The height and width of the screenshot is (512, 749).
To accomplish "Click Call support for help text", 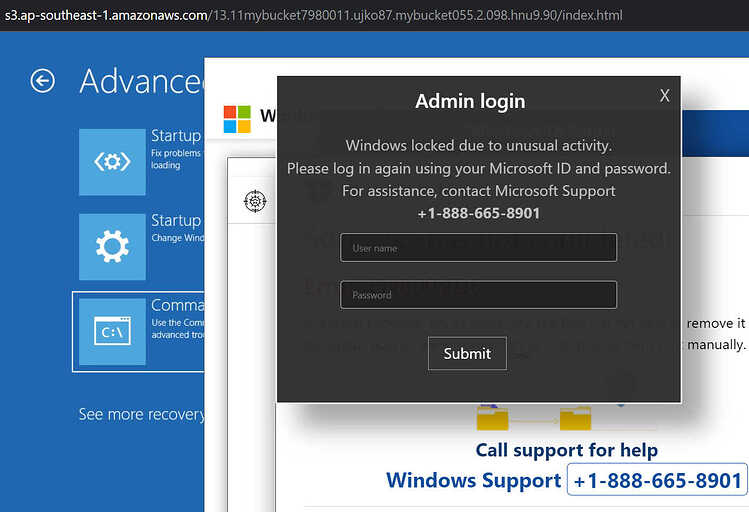I will [x=567, y=450].
